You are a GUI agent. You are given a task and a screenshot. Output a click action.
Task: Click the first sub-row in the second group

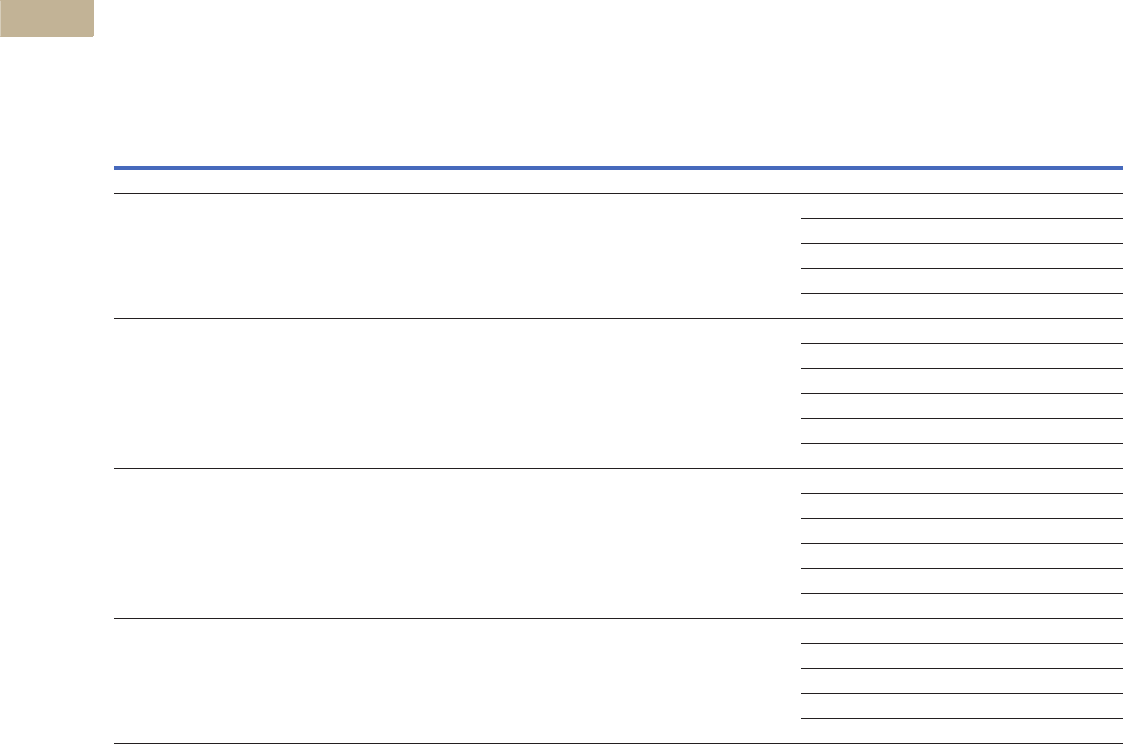click(x=961, y=331)
